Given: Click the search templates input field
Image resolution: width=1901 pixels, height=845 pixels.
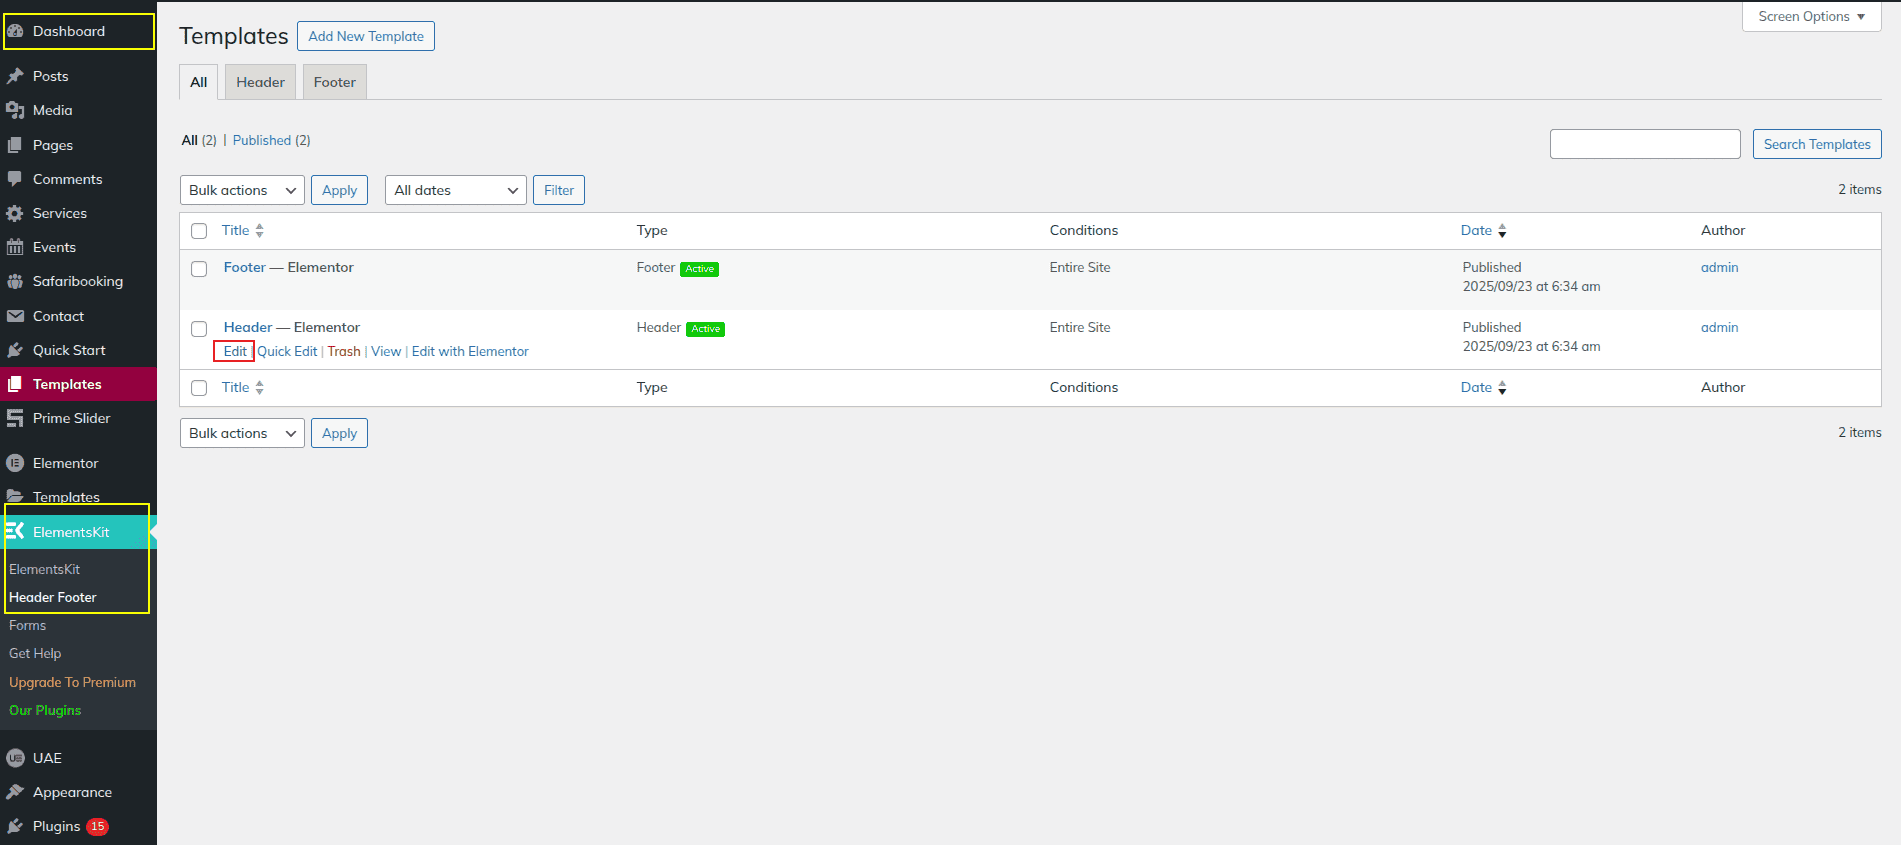Looking at the screenshot, I should [1644, 144].
